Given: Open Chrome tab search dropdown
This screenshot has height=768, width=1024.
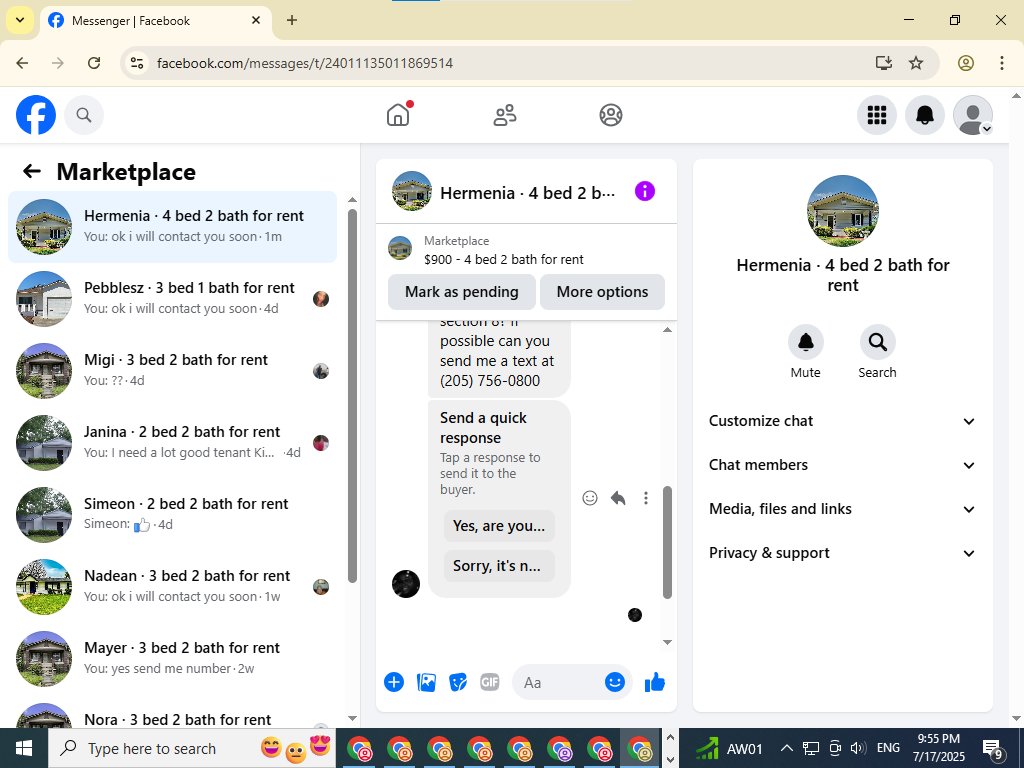Looking at the screenshot, I should tap(20, 20).
